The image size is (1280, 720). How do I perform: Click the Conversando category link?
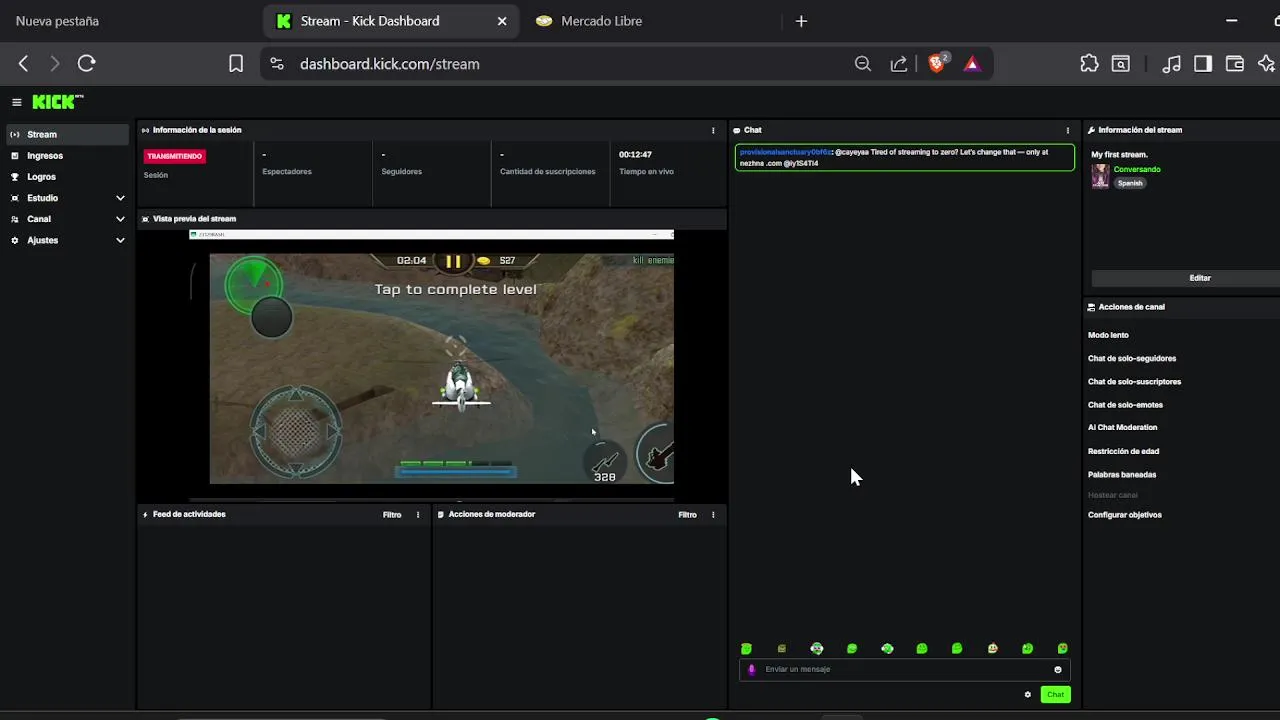(x=1137, y=170)
